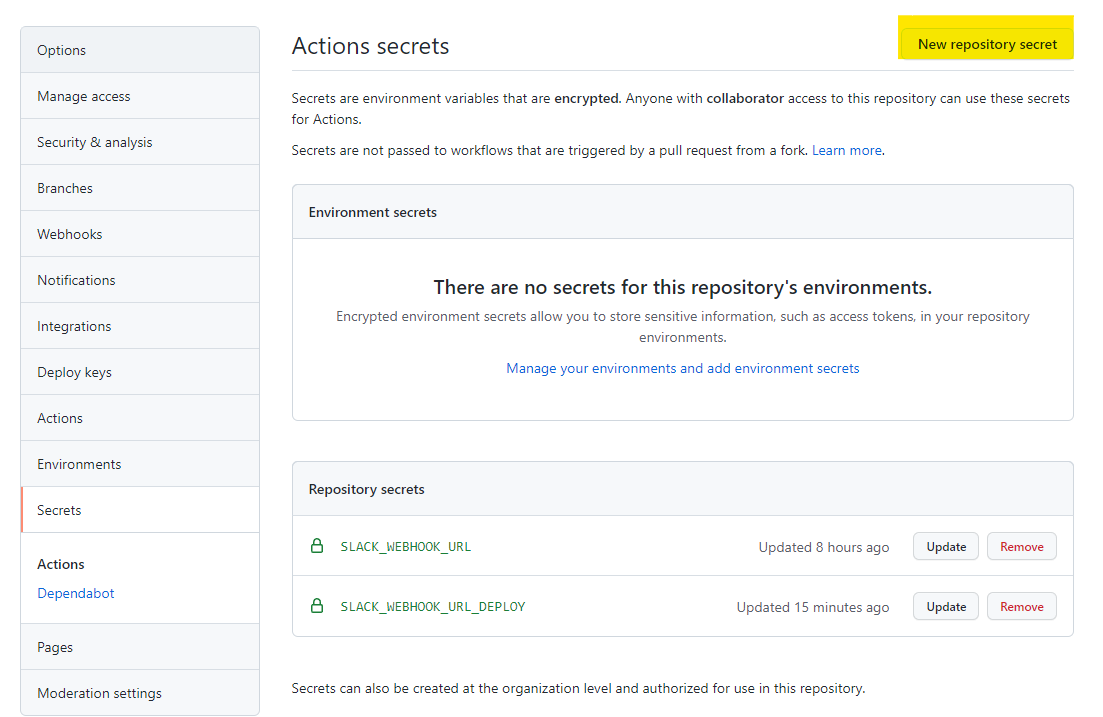Click the Actions secrets page heading

point(371,46)
